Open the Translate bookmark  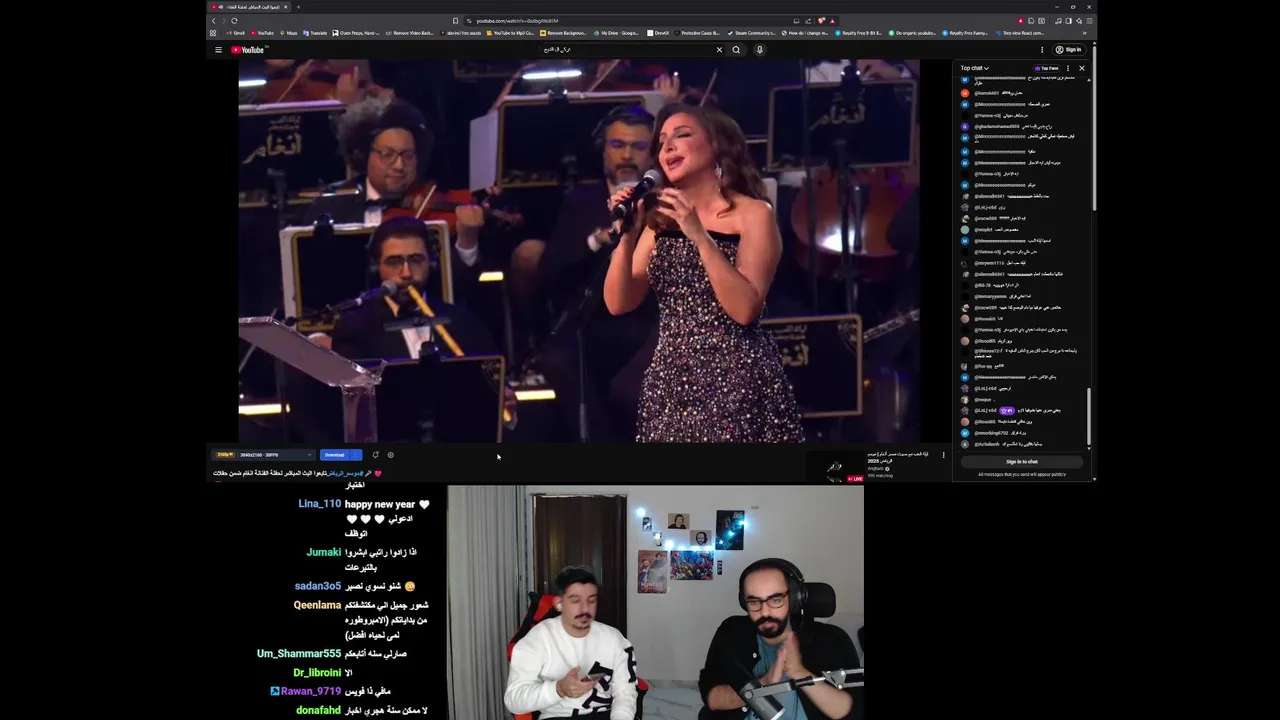click(315, 33)
